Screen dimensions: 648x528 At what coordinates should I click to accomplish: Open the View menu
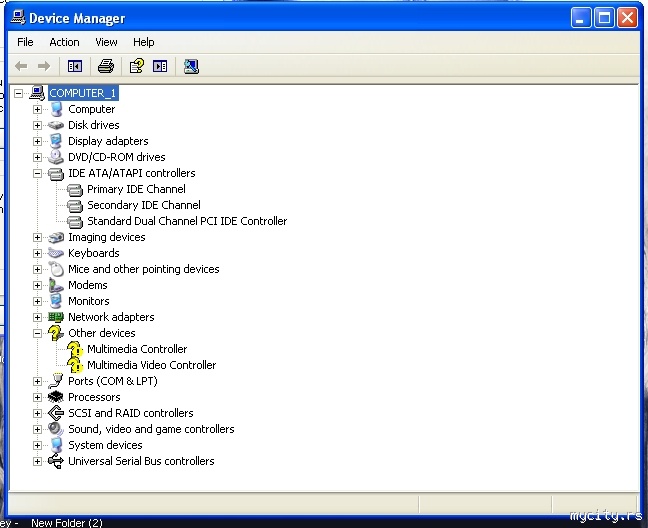106,42
